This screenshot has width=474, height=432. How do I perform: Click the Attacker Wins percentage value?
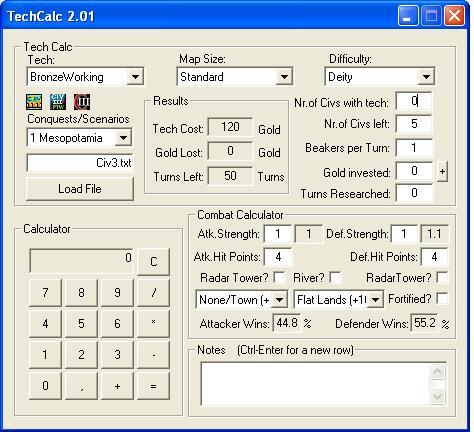click(287, 323)
